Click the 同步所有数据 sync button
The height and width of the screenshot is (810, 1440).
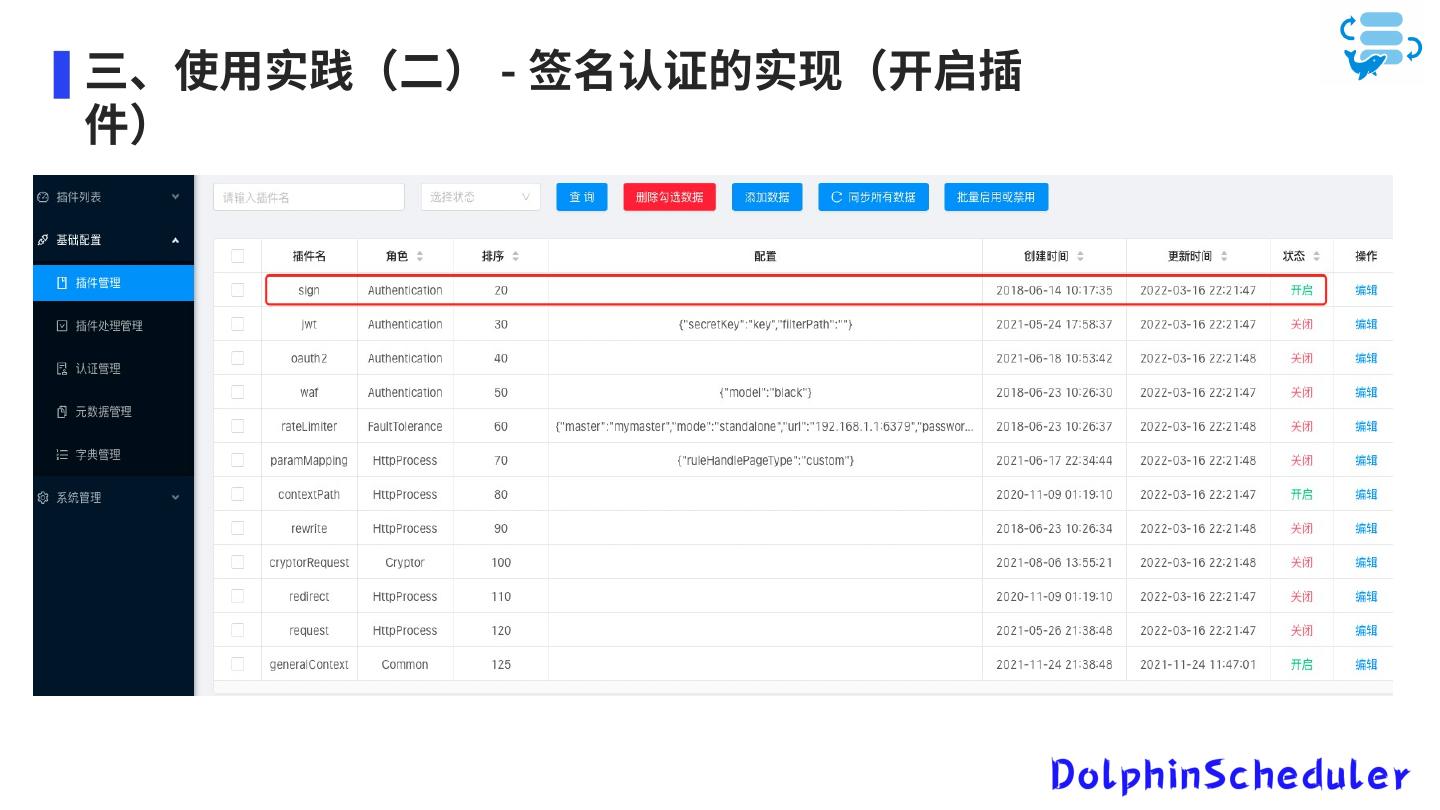pyautogui.click(x=873, y=197)
